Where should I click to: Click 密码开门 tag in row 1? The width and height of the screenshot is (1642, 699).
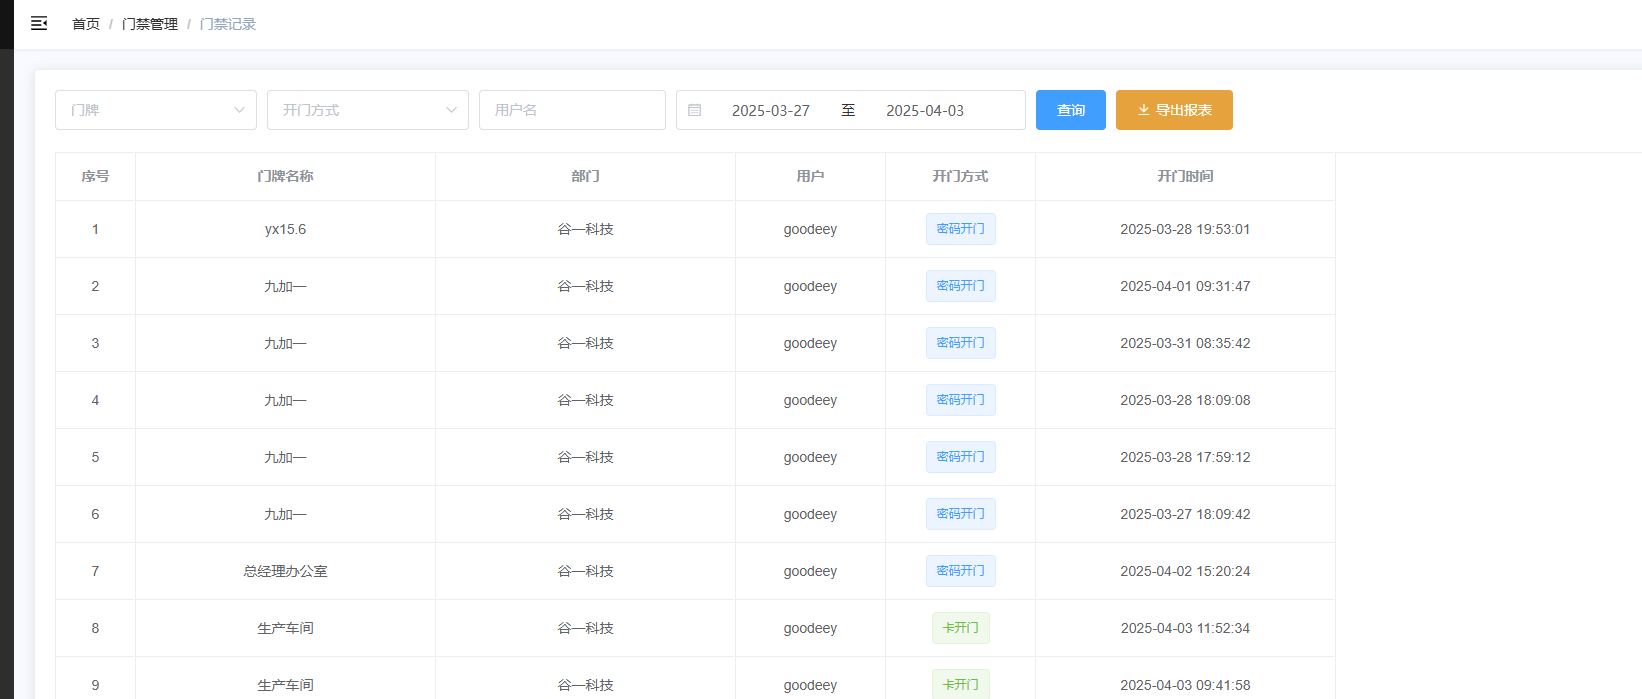click(960, 229)
